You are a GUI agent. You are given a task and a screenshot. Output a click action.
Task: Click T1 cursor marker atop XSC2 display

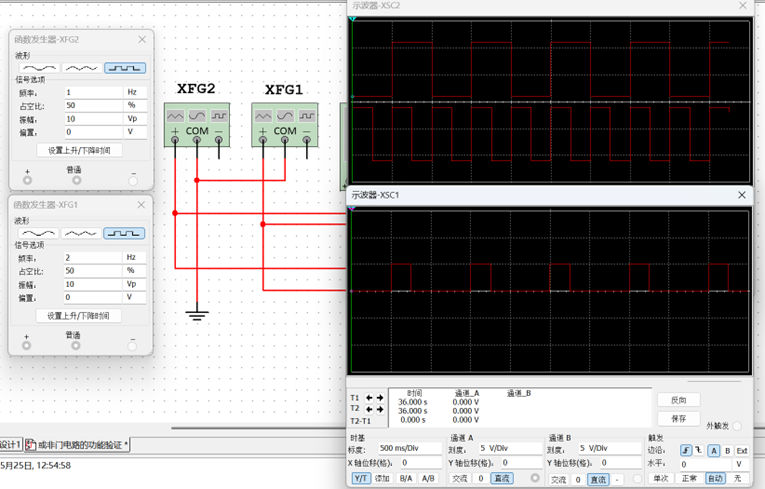[352, 19]
